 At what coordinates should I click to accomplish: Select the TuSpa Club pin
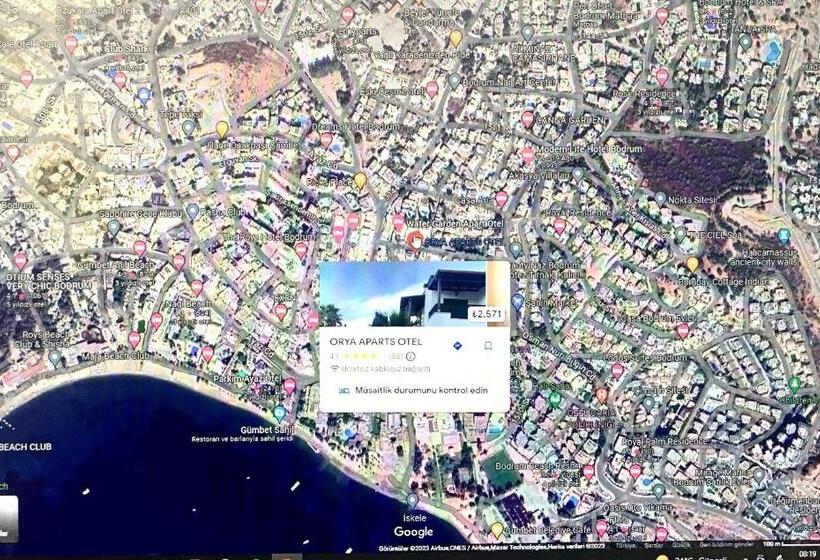click(x=193, y=212)
